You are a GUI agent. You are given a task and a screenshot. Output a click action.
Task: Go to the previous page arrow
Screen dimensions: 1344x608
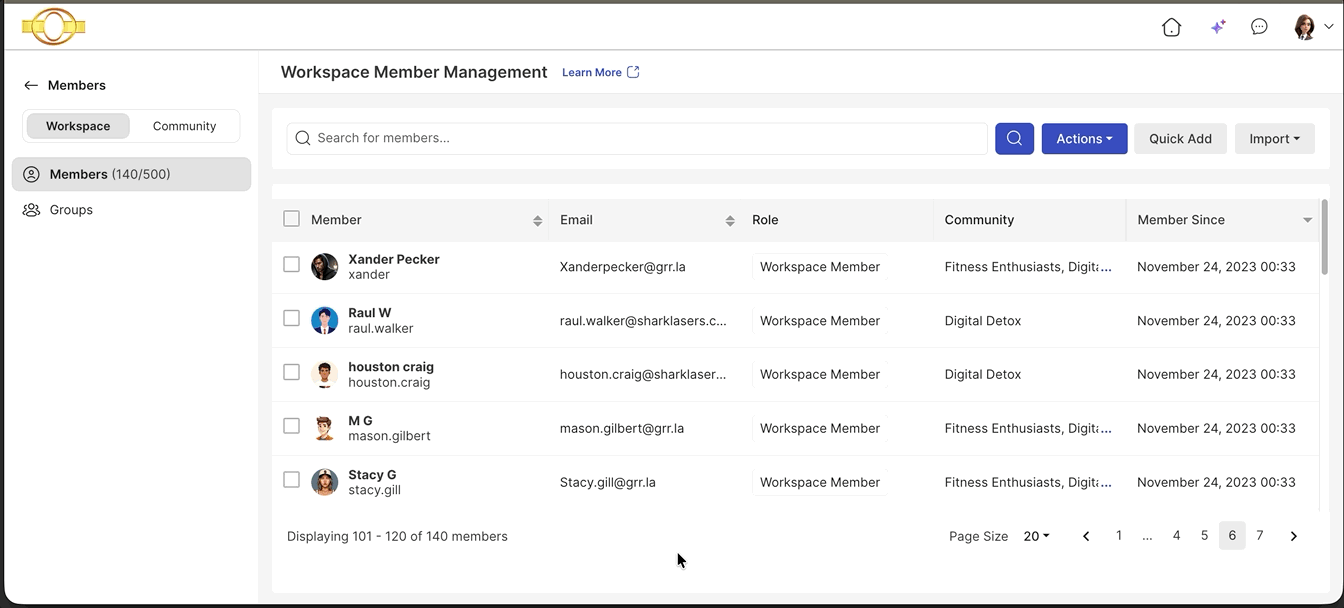[1086, 536]
